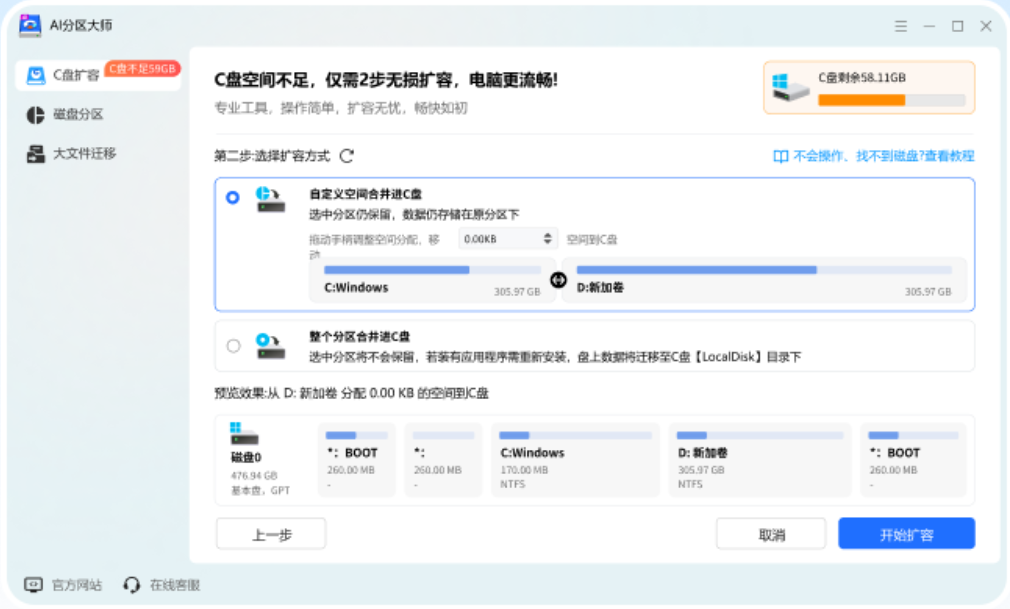
Task: Click the 大文件迁移 sidebar icon
Action: click(x=35, y=154)
